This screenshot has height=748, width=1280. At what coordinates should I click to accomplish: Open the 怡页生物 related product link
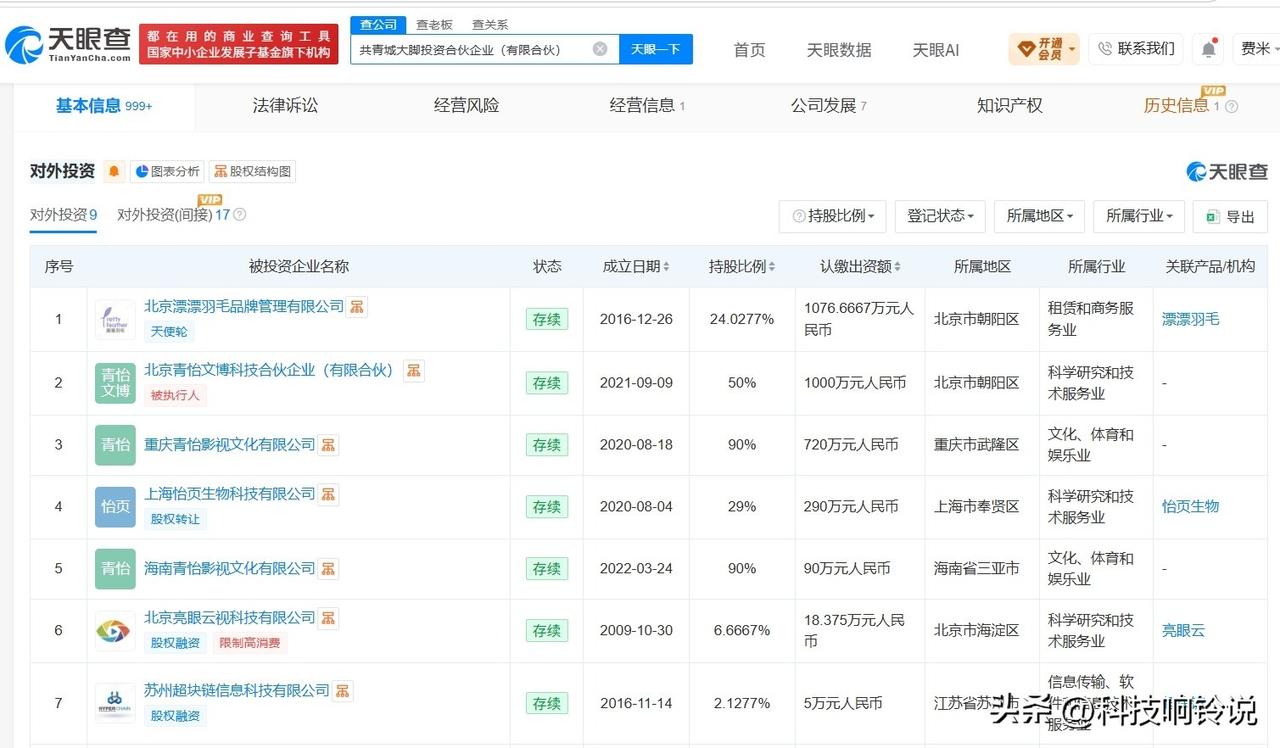(x=1190, y=506)
